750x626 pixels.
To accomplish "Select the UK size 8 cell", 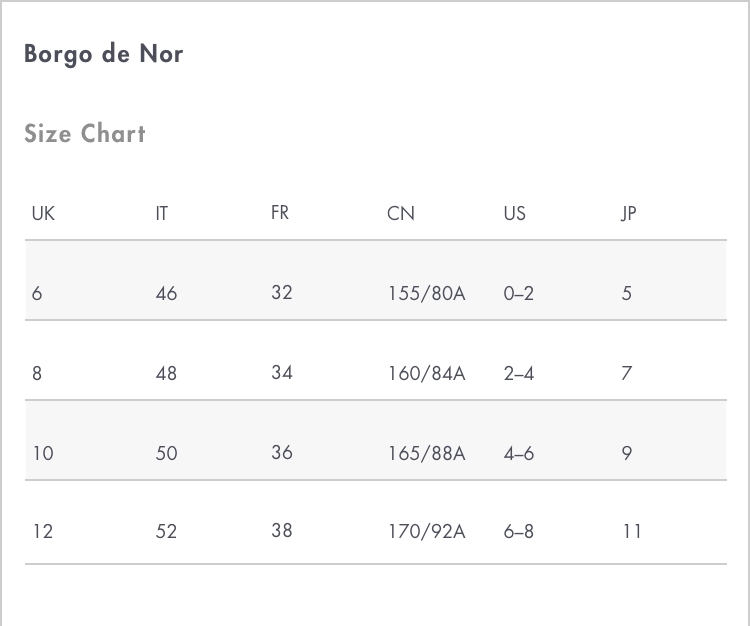I will 37,373.
